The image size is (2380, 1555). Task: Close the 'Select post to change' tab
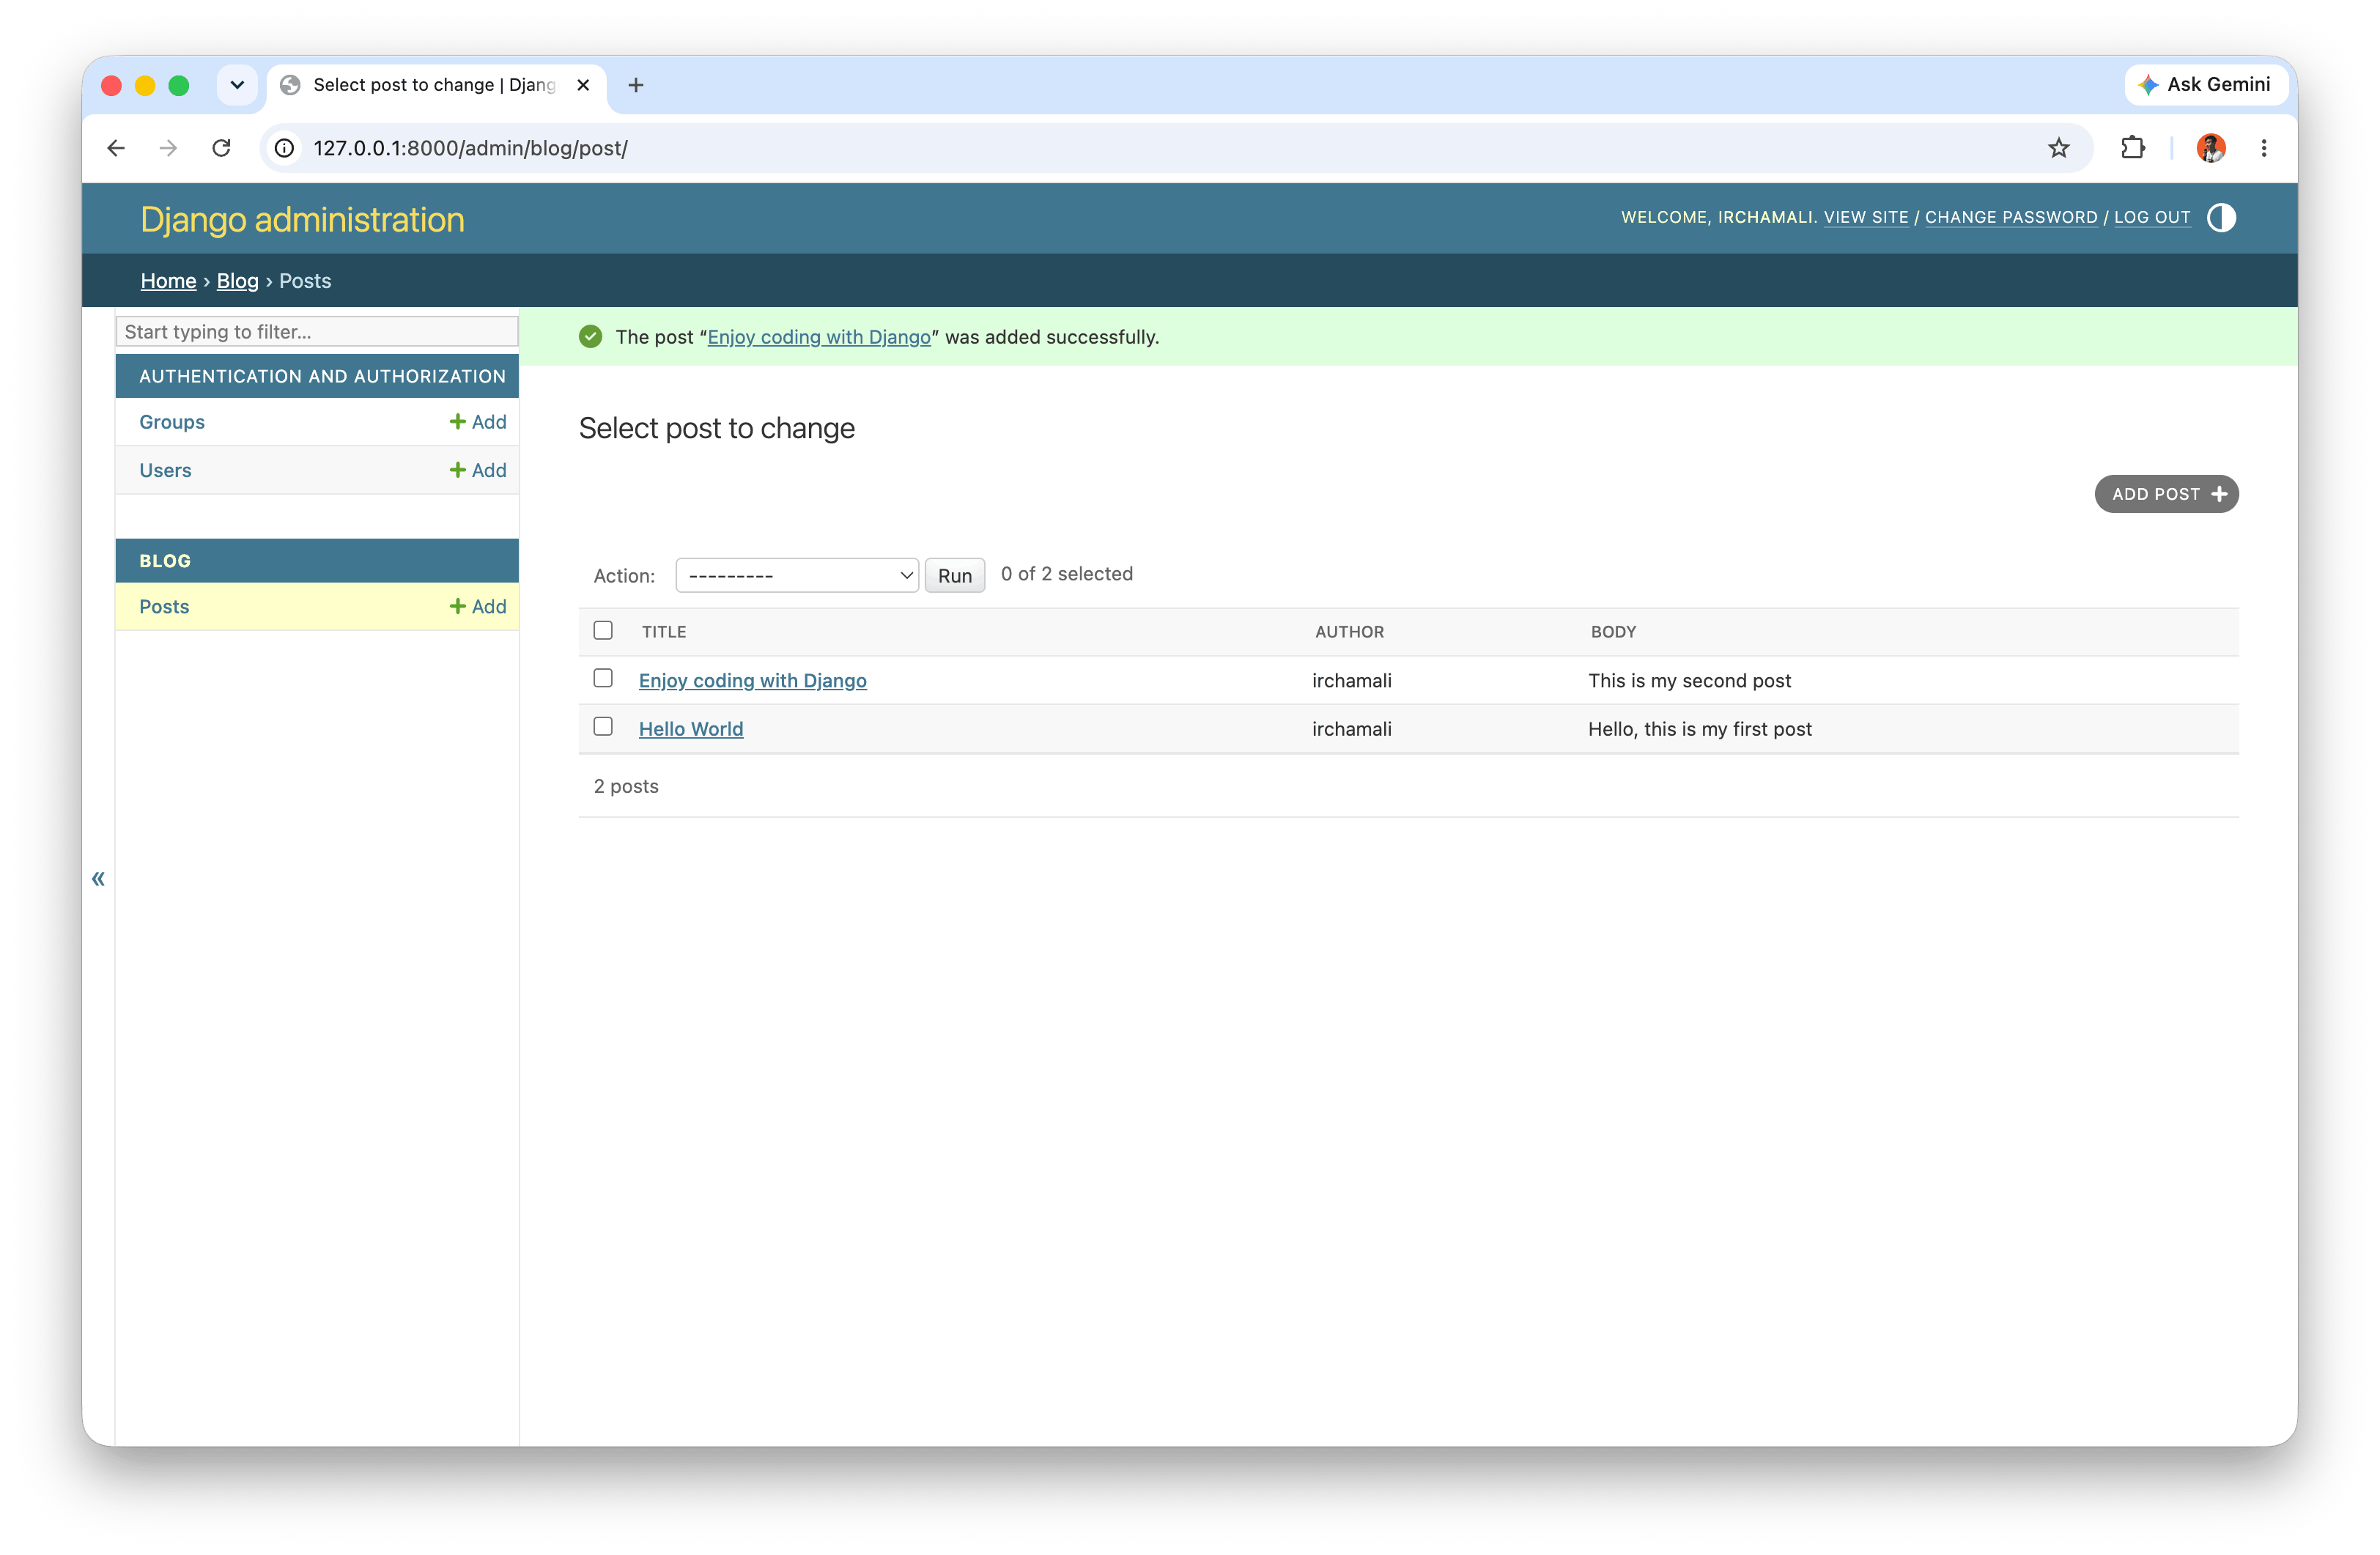(x=583, y=85)
